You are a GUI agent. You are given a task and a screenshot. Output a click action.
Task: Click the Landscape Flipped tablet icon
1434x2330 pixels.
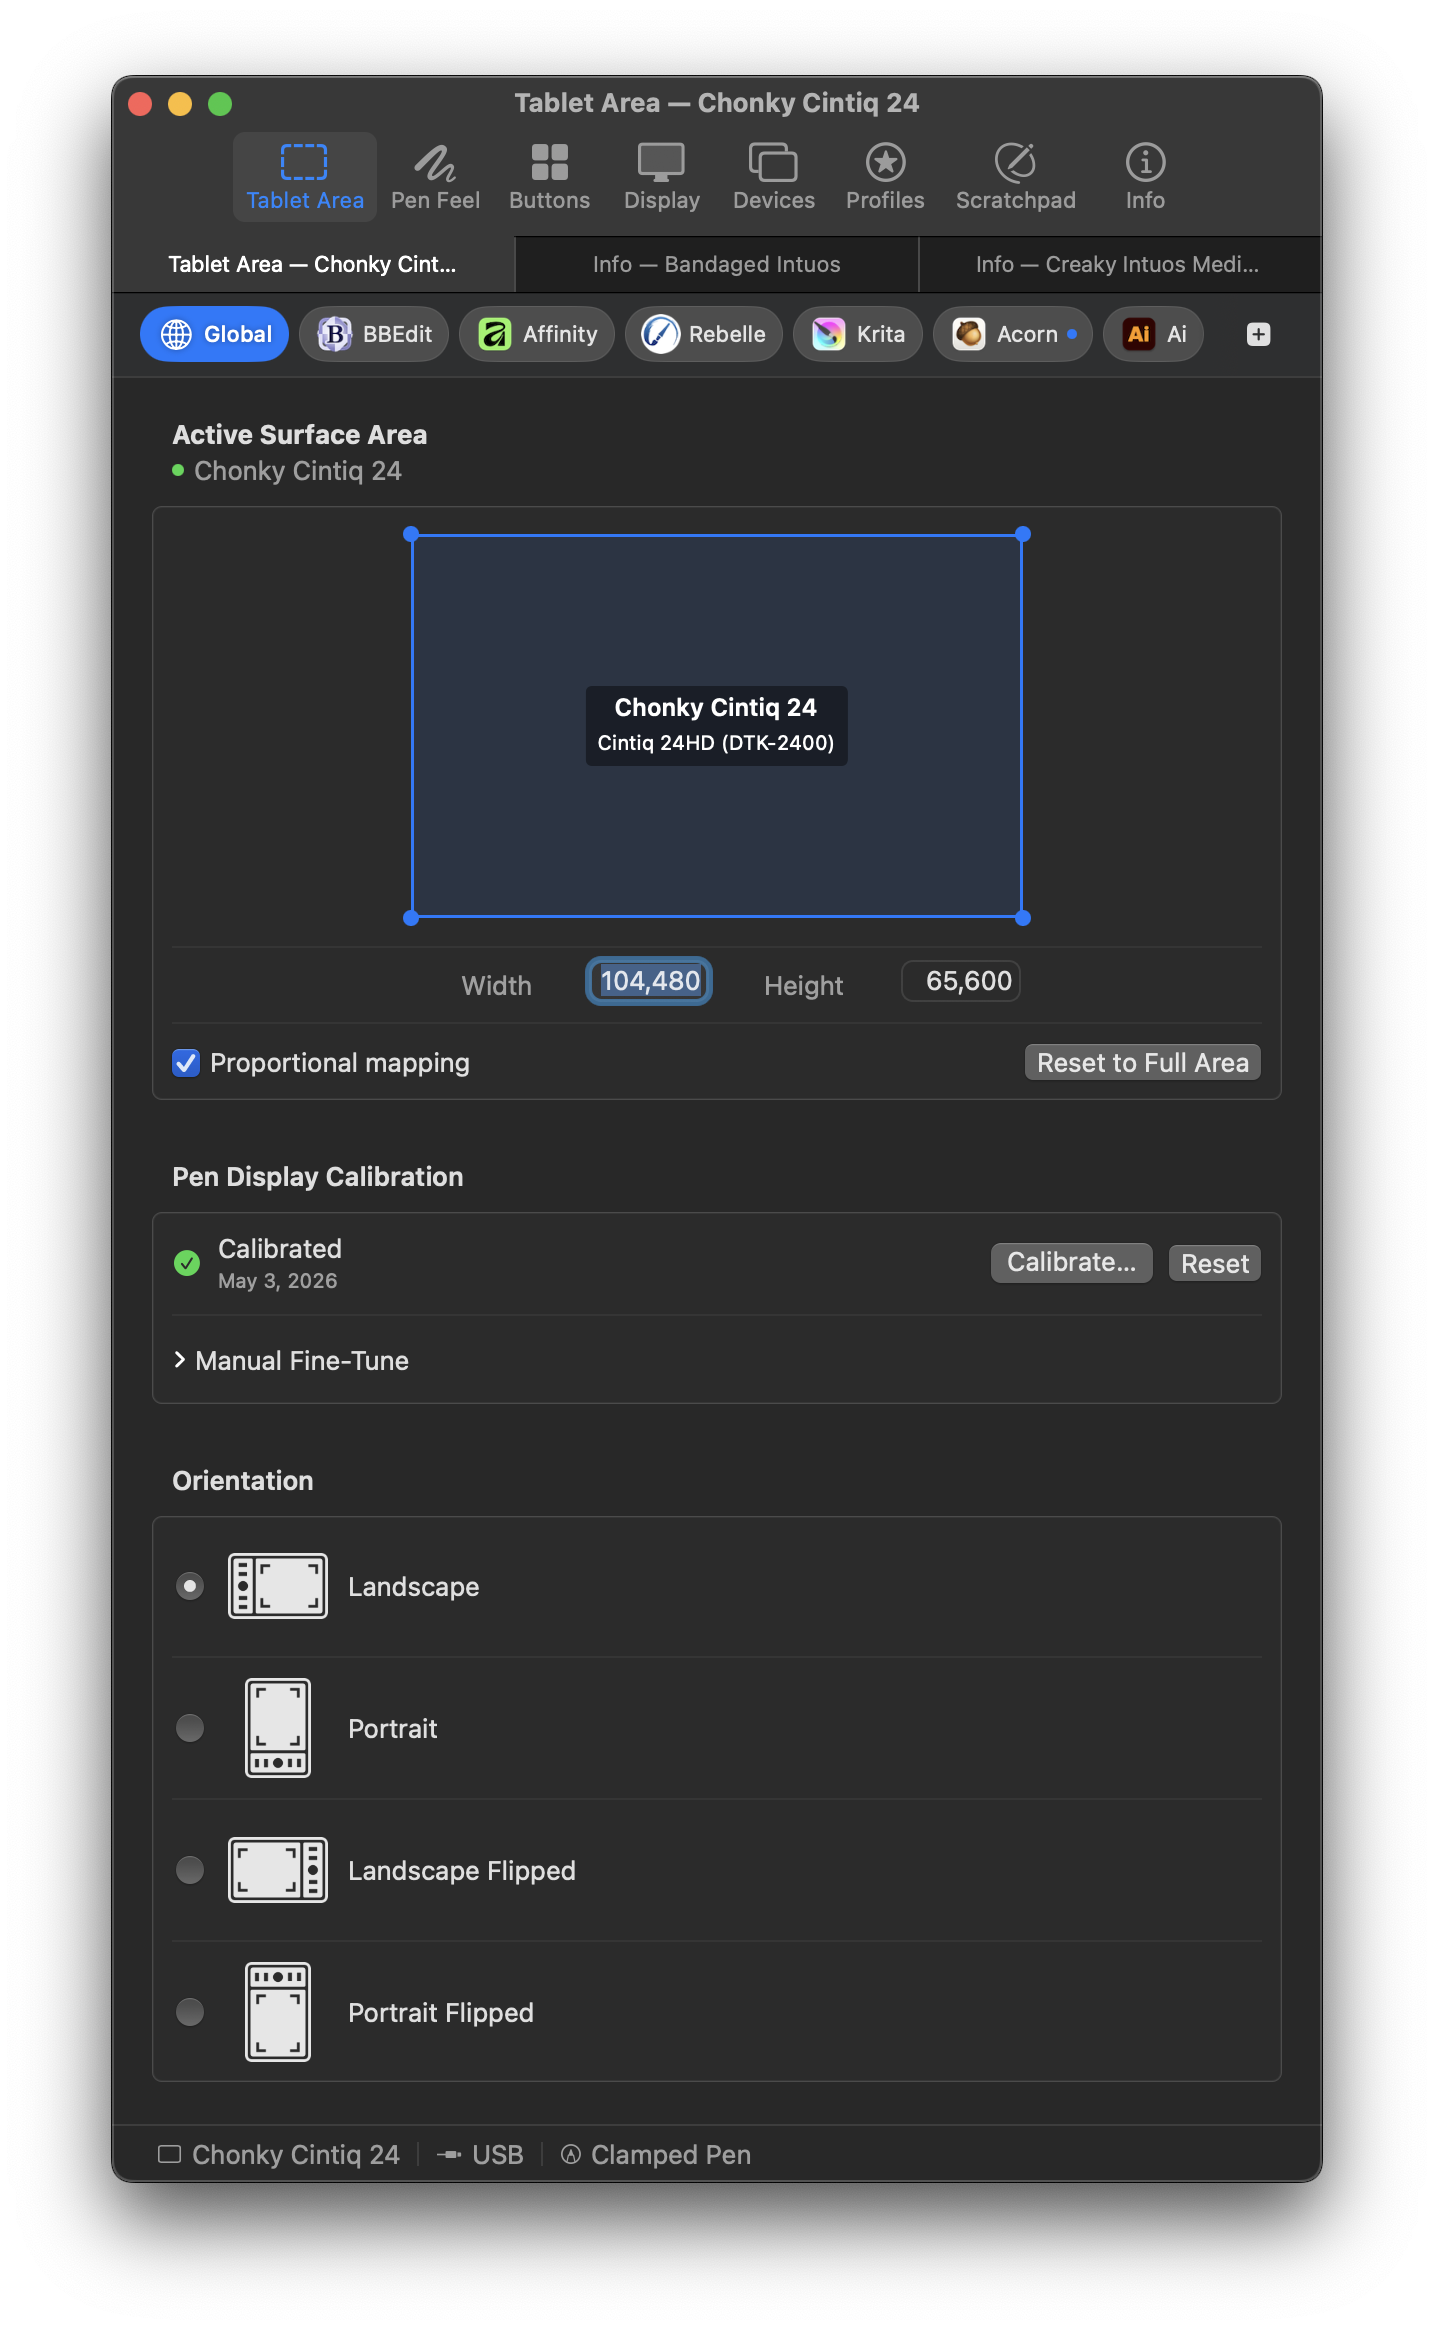[278, 1870]
